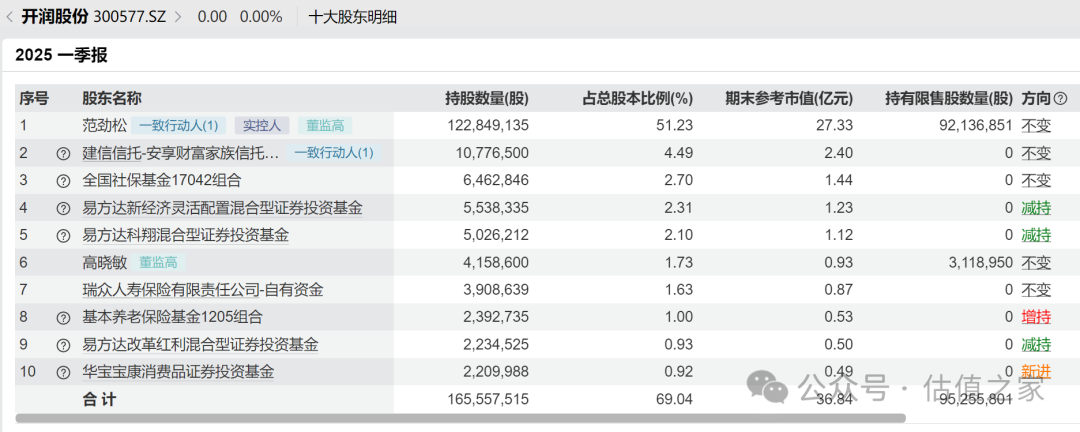Click the forward arrow after 300577.SZ
Image resolution: width=1080 pixels, height=432 pixels.
(178, 17)
